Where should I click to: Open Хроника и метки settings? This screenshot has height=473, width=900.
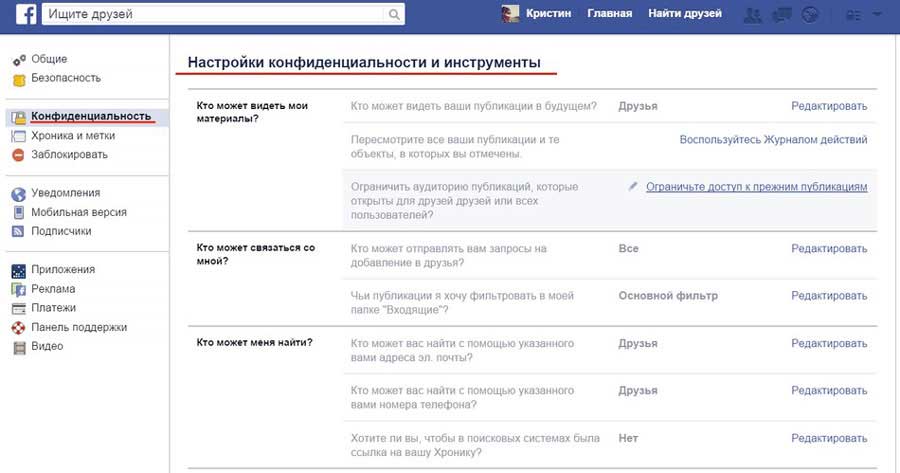[73, 136]
